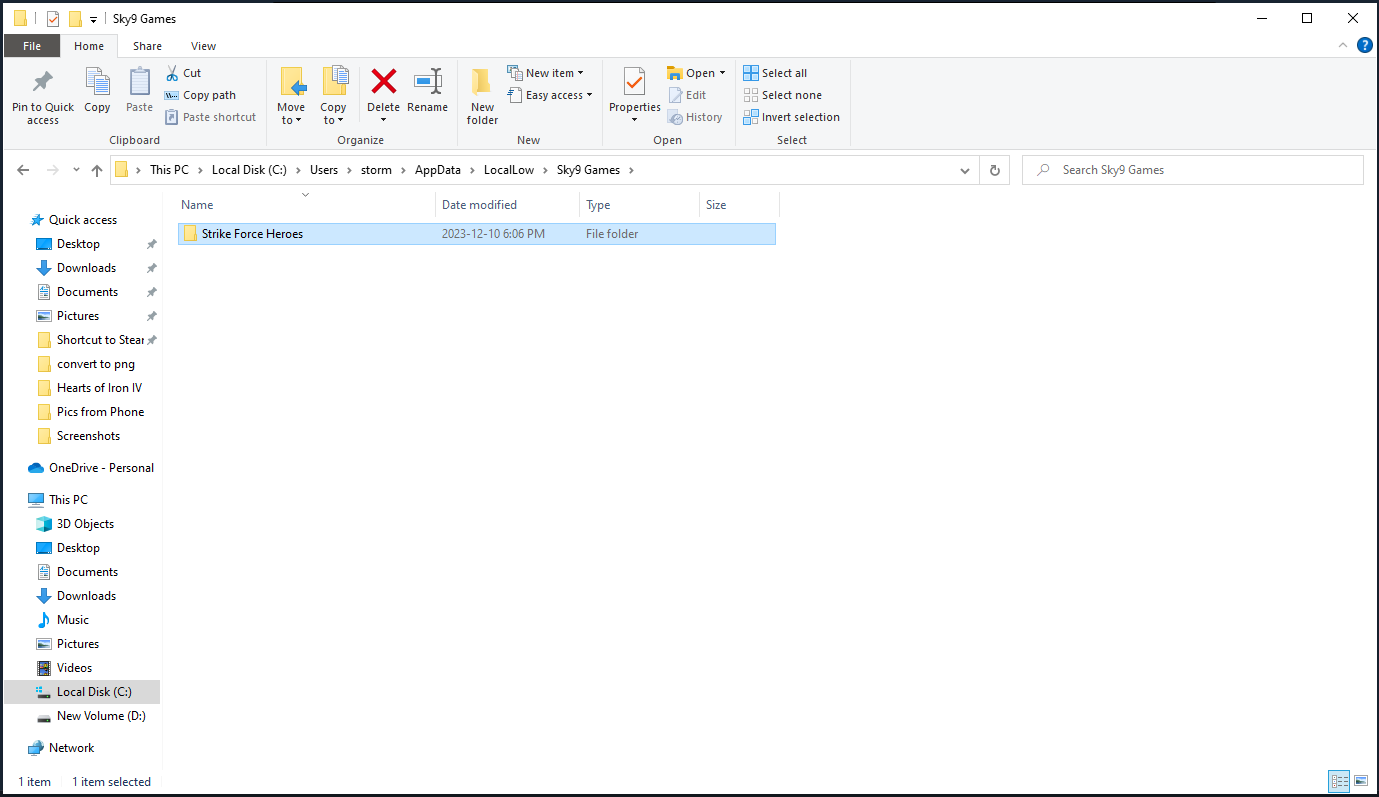Create a New folder

[x=482, y=97]
